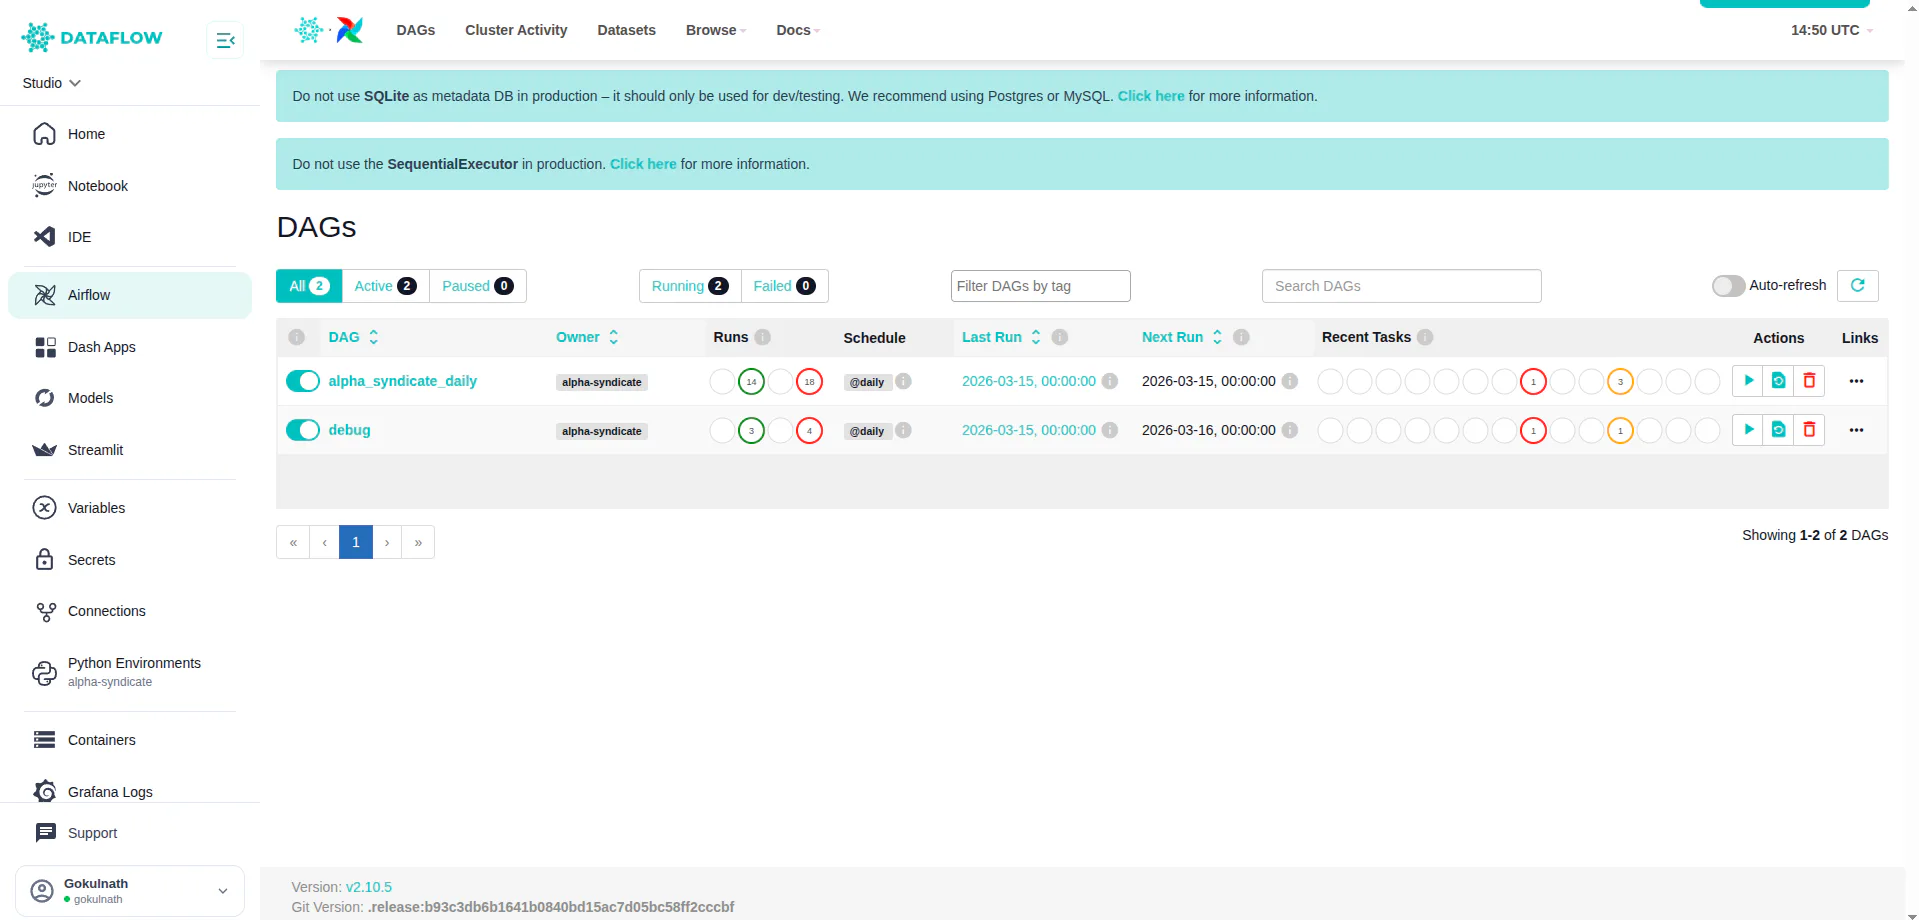The height and width of the screenshot is (920, 1919).
Task: Follow the Click here link about SQLite
Action: click(1151, 96)
